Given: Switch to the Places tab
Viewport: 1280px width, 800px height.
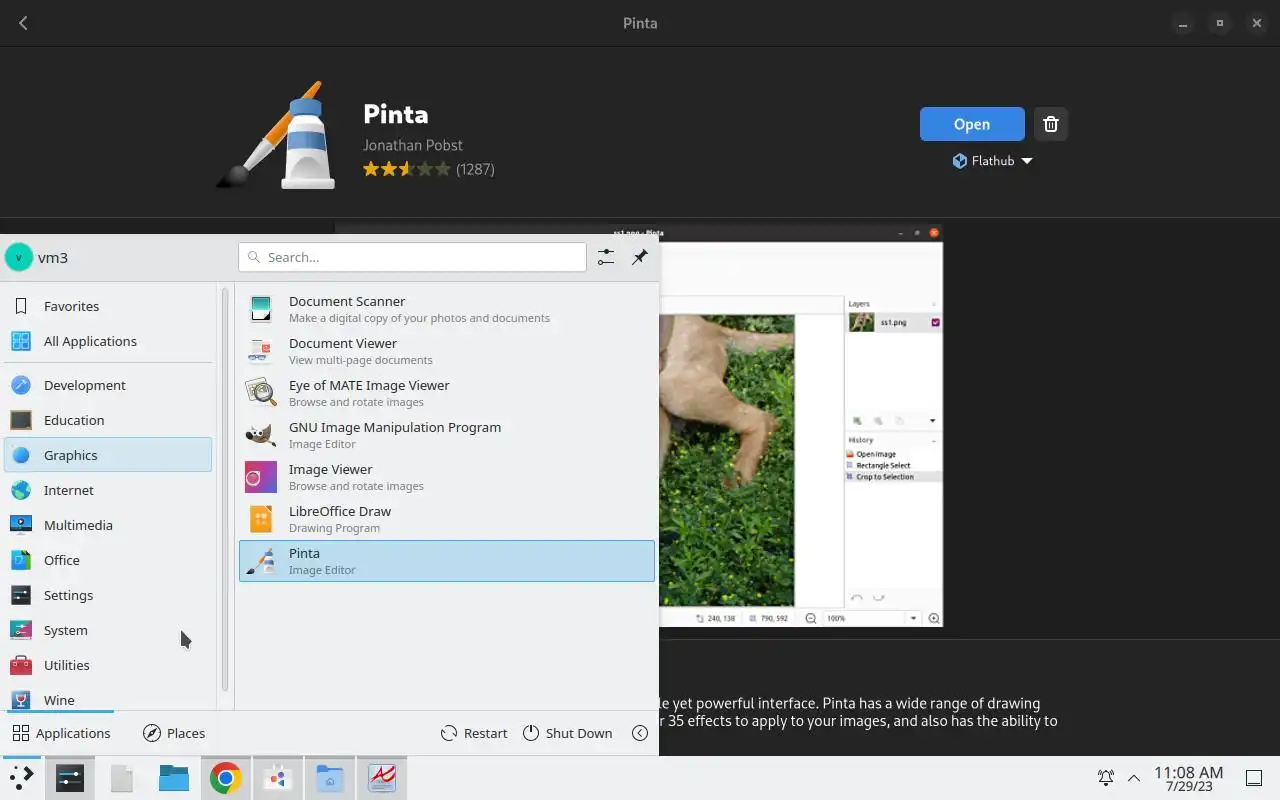Looking at the screenshot, I should pyautogui.click(x=174, y=733).
